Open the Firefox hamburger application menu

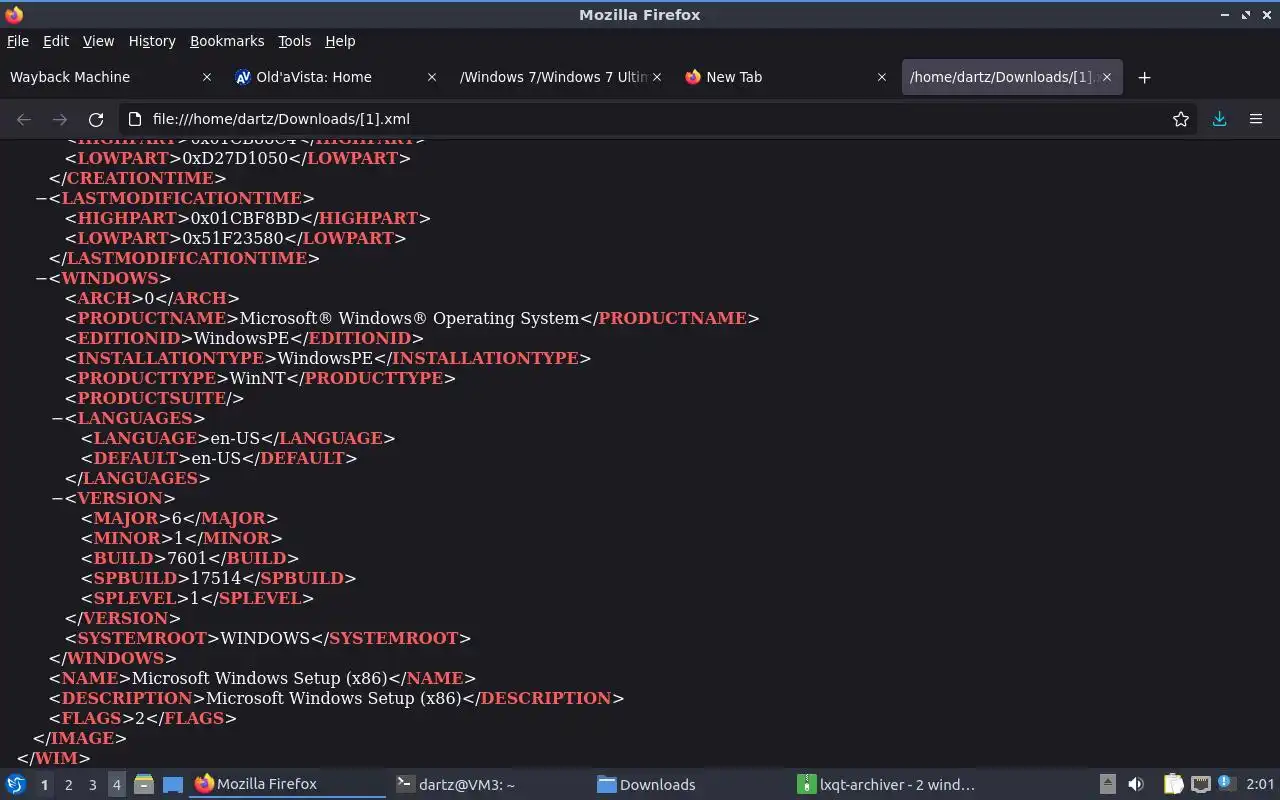1256,119
